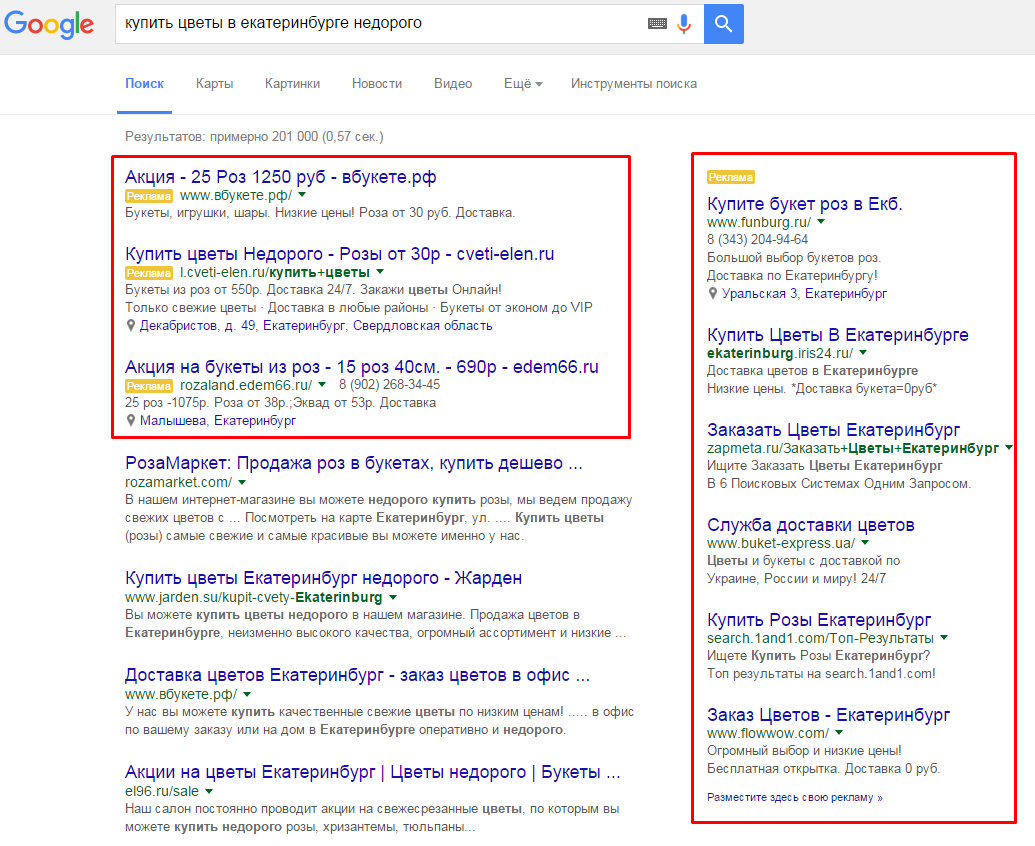Open Малышева, Екатеринбург map pin address
This screenshot has height=846, width=1035.
pos(218,420)
